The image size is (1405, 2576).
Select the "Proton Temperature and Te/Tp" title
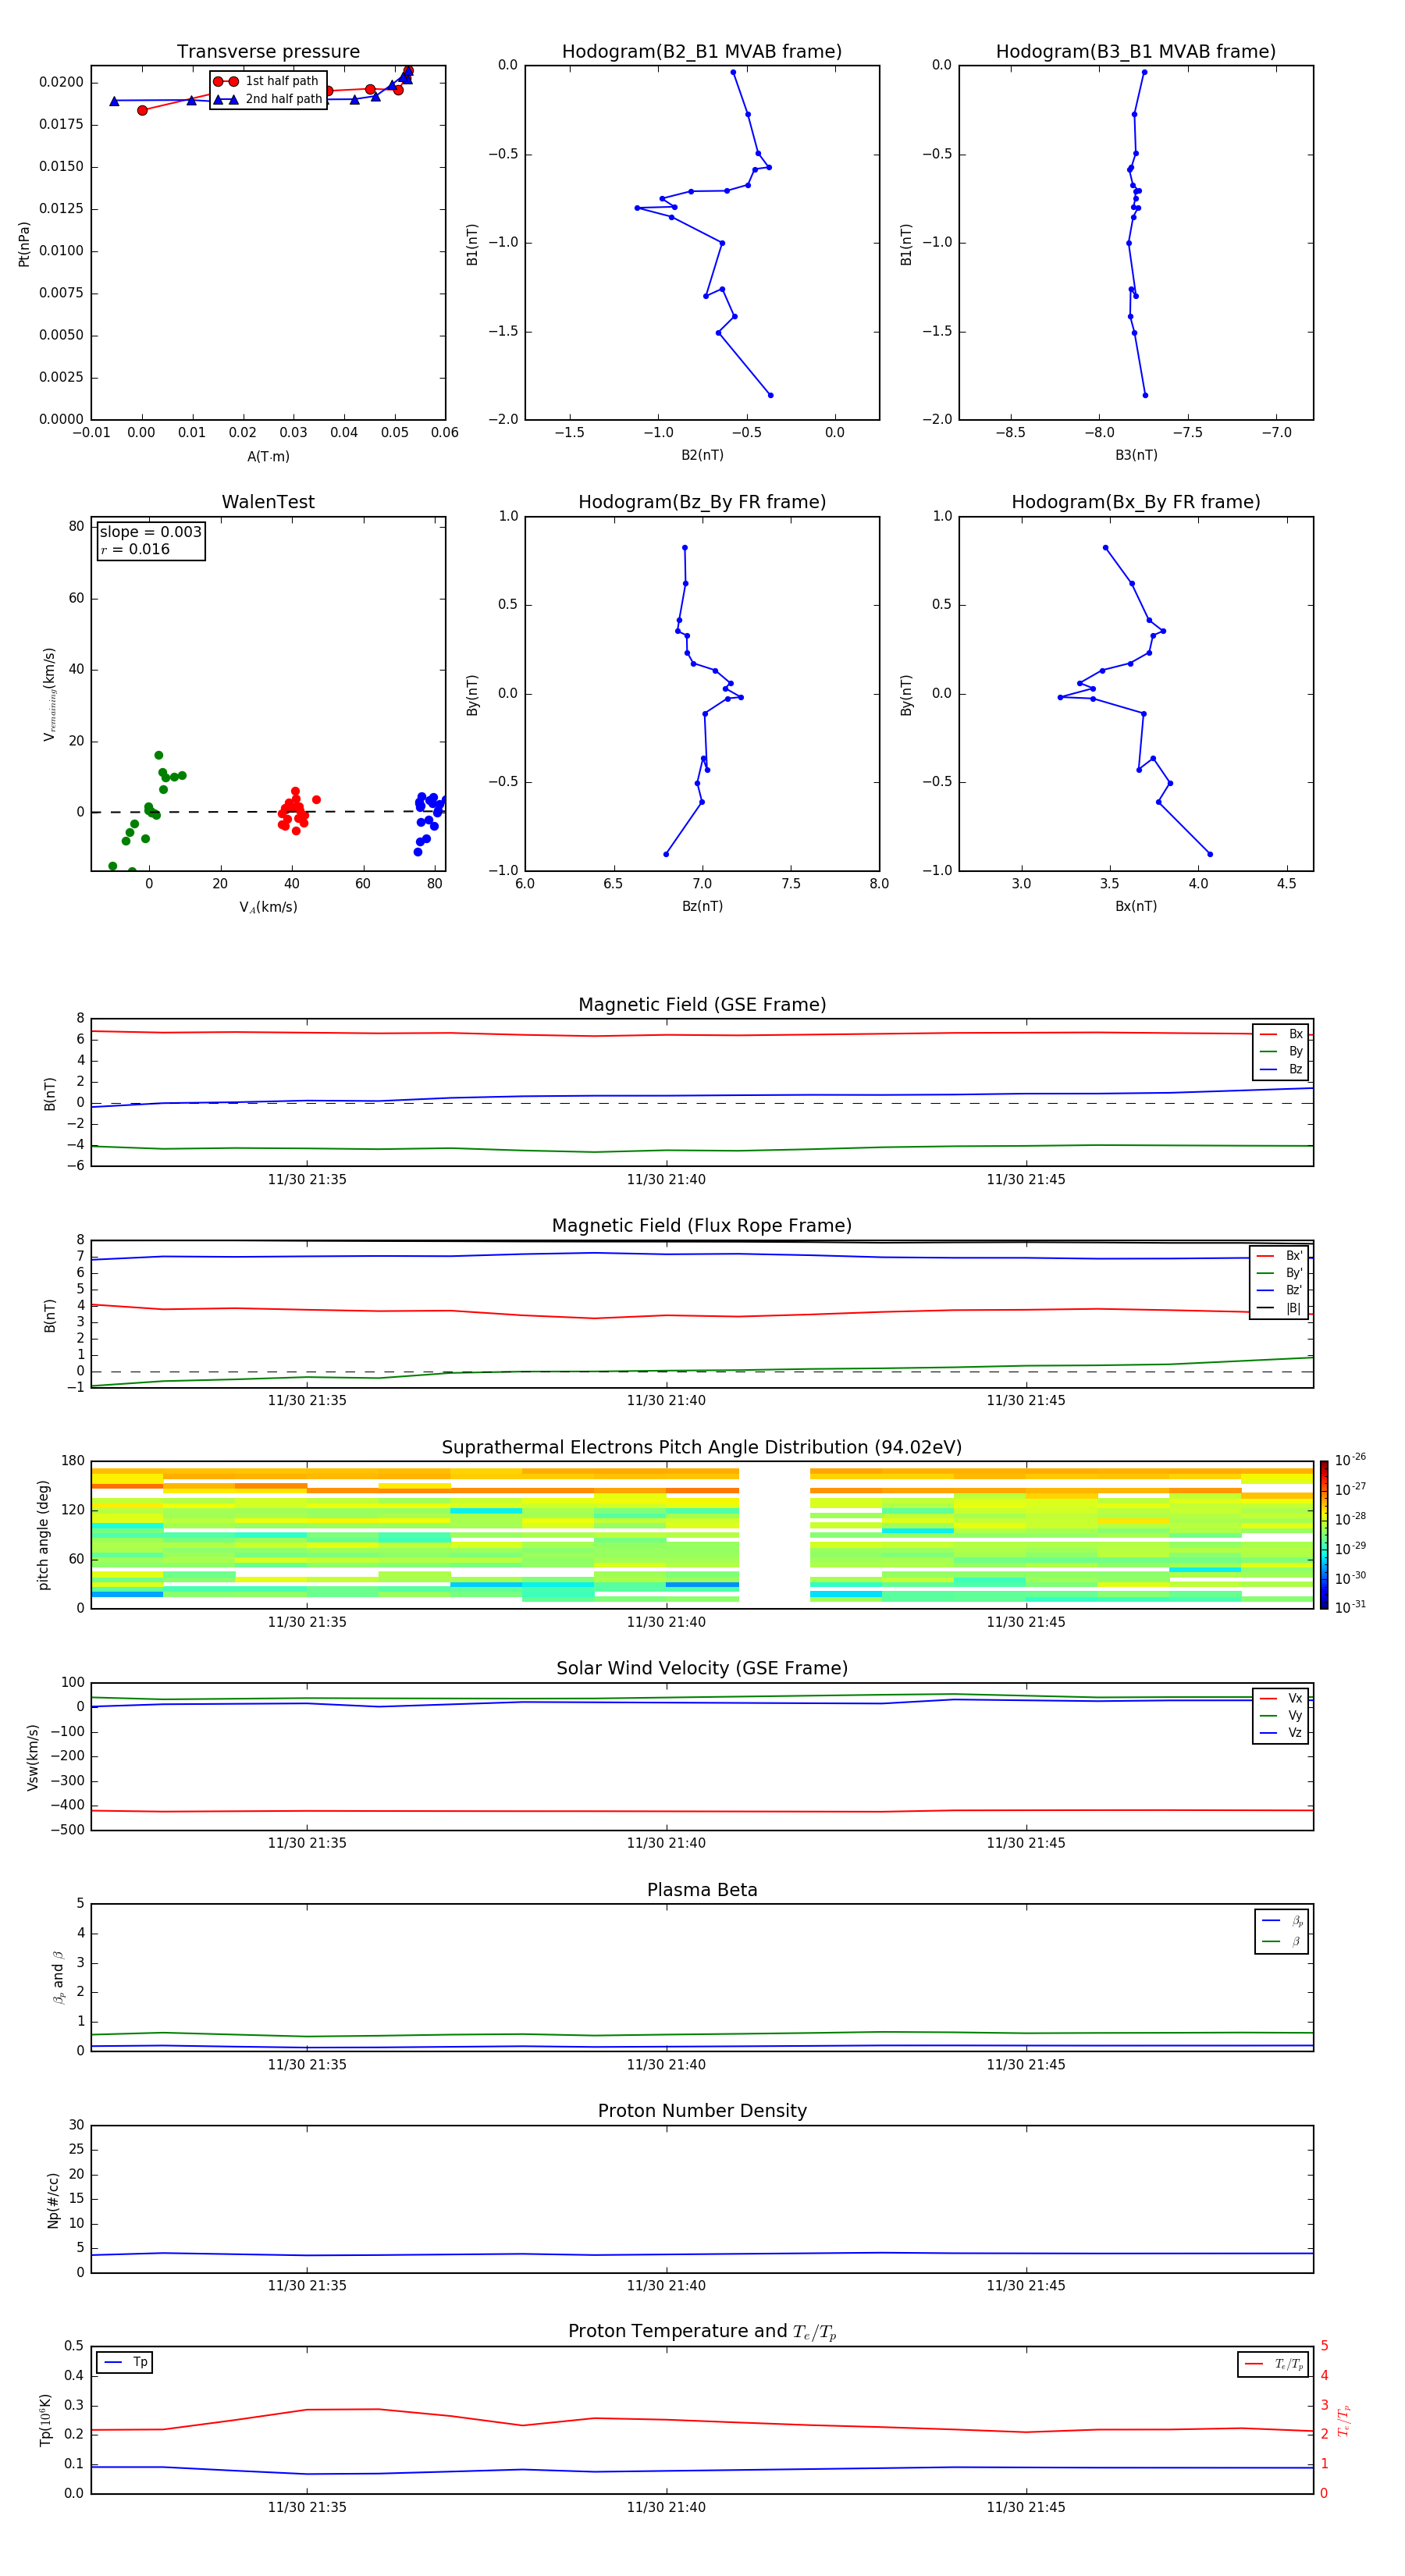coord(702,2332)
